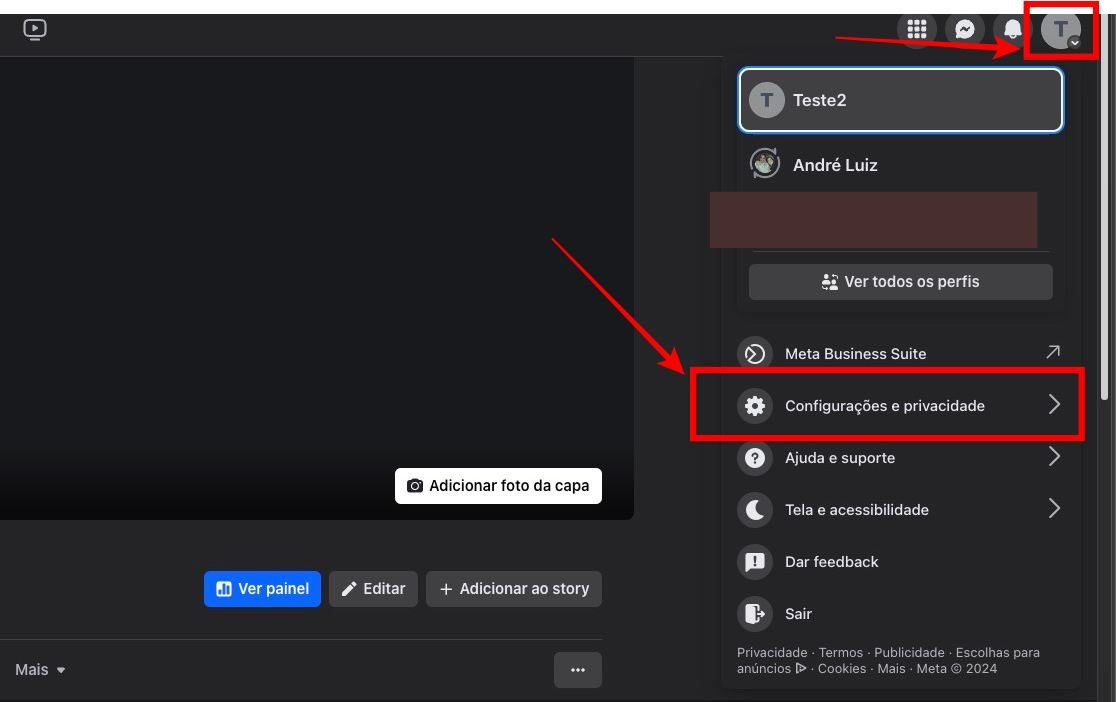Click the Dar feedback icon

coord(755,561)
